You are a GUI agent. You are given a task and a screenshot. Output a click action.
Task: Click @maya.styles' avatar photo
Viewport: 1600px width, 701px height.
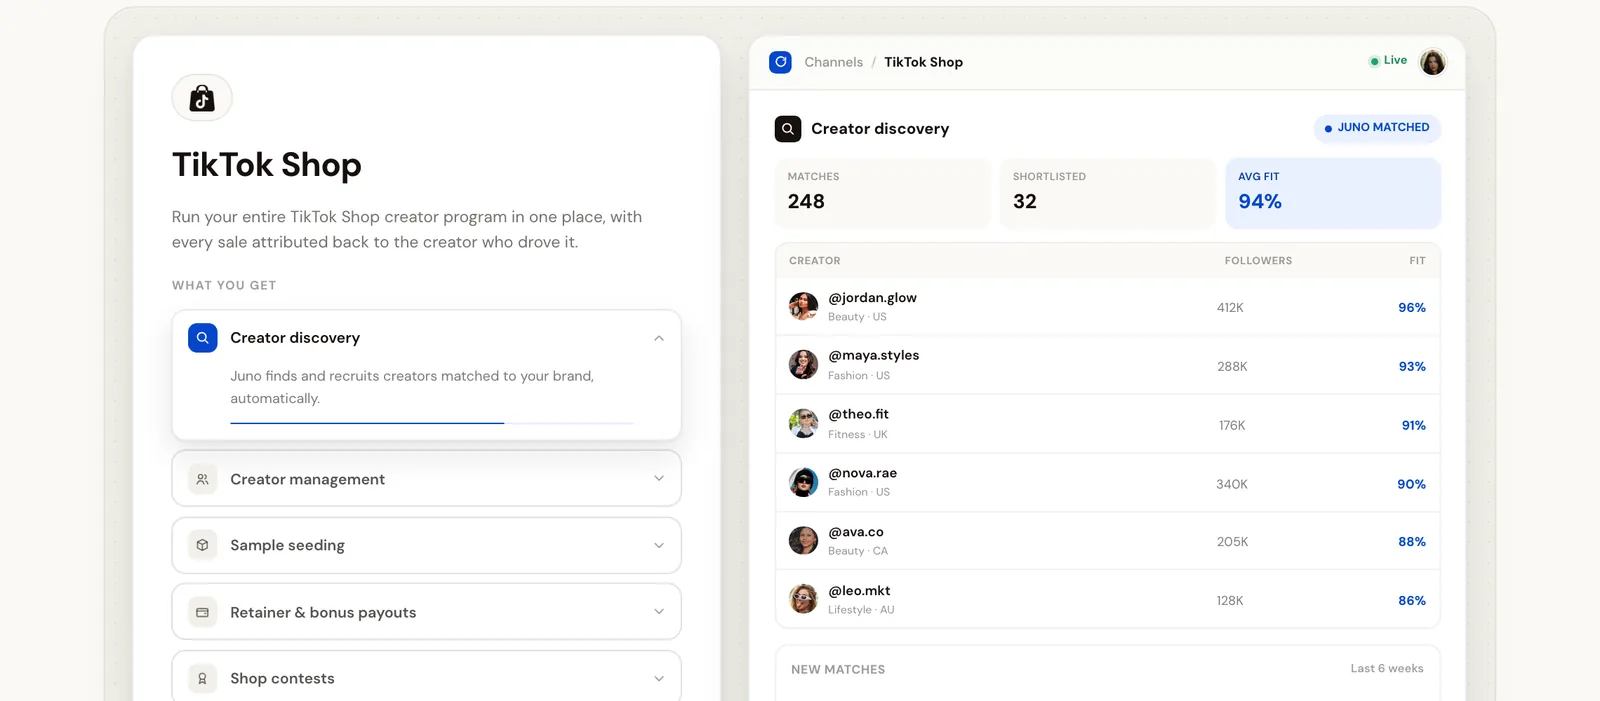(x=803, y=365)
